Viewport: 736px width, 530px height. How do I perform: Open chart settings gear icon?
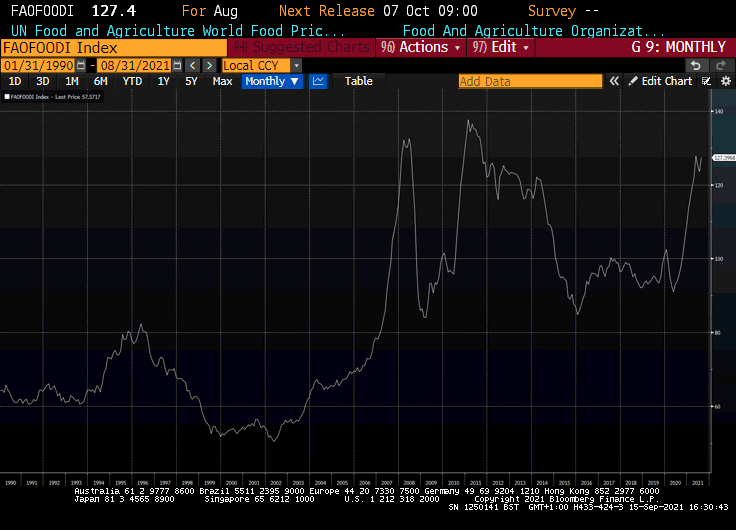click(x=725, y=81)
